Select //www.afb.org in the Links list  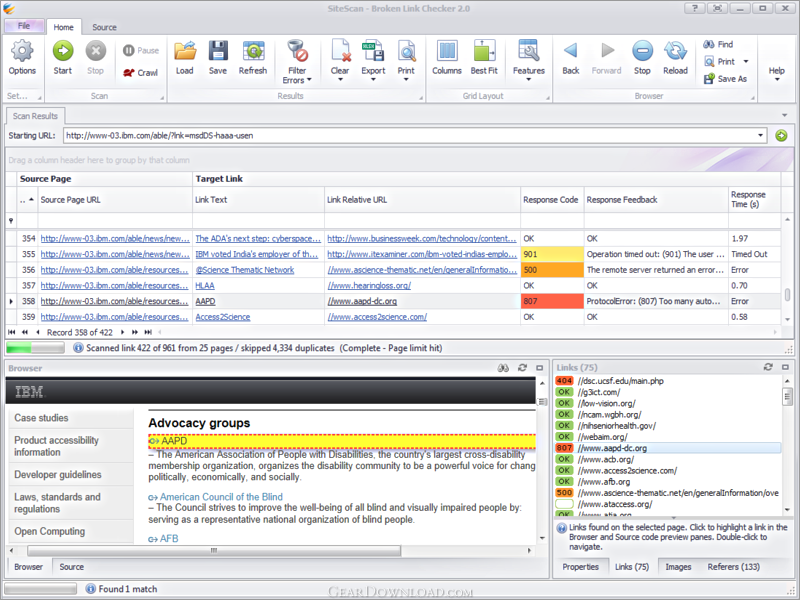[604, 482]
